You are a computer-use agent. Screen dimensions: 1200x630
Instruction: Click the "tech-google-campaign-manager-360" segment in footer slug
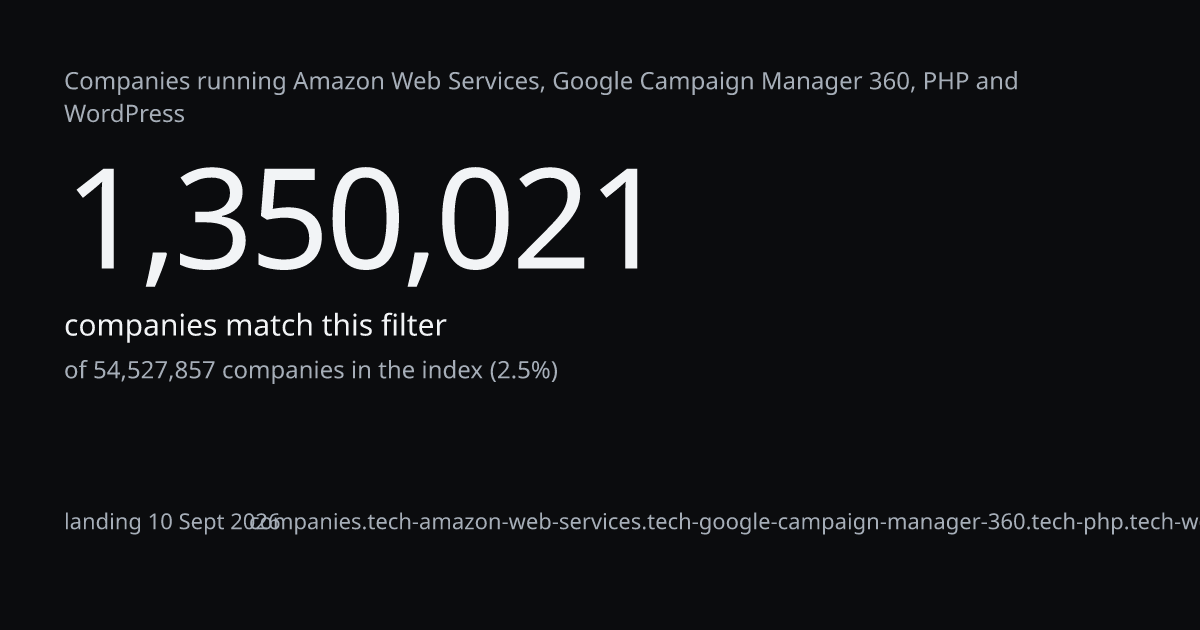[x=837, y=522]
